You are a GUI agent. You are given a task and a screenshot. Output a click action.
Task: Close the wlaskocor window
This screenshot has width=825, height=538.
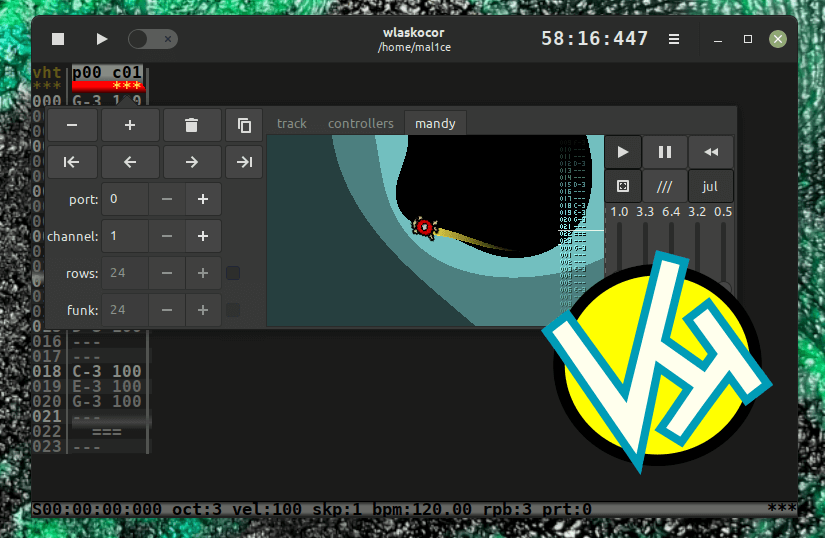pos(778,39)
